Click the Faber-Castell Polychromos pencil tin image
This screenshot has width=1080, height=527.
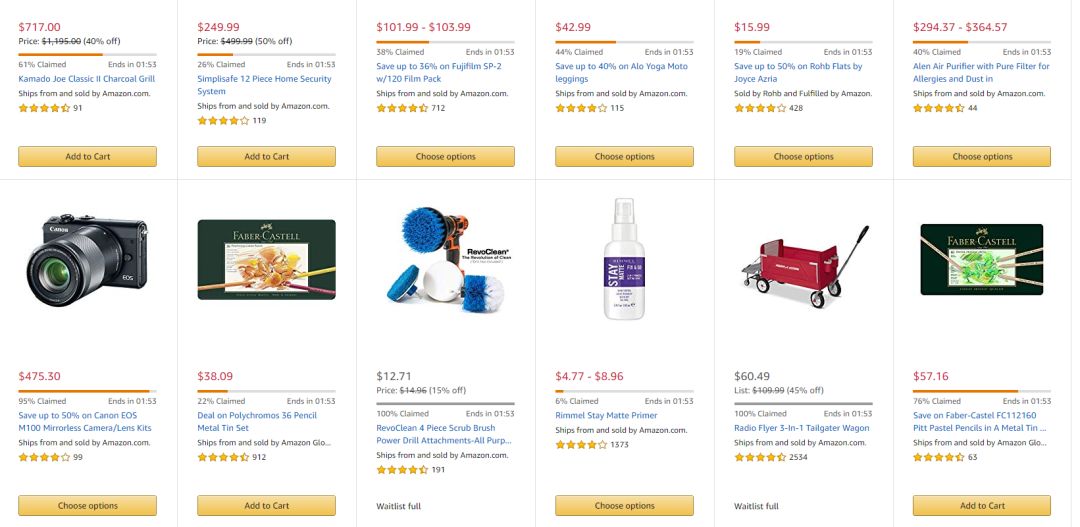pos(266,260)
